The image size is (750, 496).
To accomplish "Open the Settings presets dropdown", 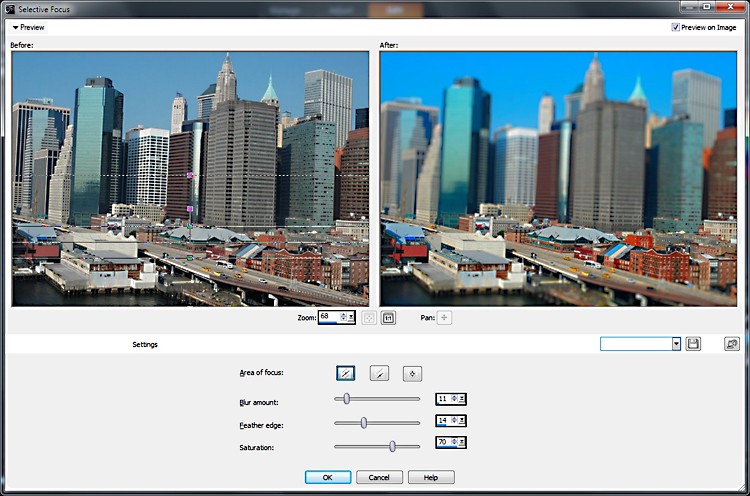I will click(676, 344).
